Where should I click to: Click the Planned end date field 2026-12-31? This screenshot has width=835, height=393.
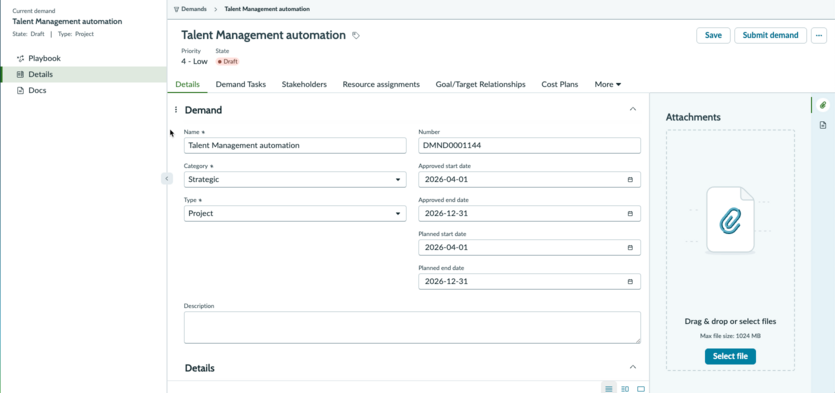point(529,282)
